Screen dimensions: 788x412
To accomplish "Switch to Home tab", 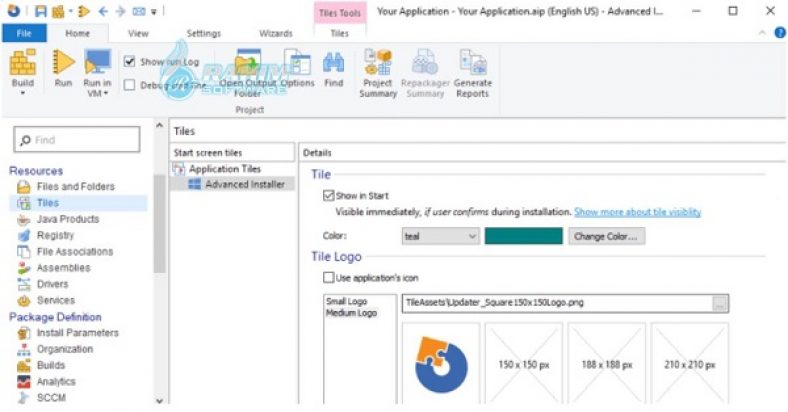I will pyautogui.click(x=77, y=33).
